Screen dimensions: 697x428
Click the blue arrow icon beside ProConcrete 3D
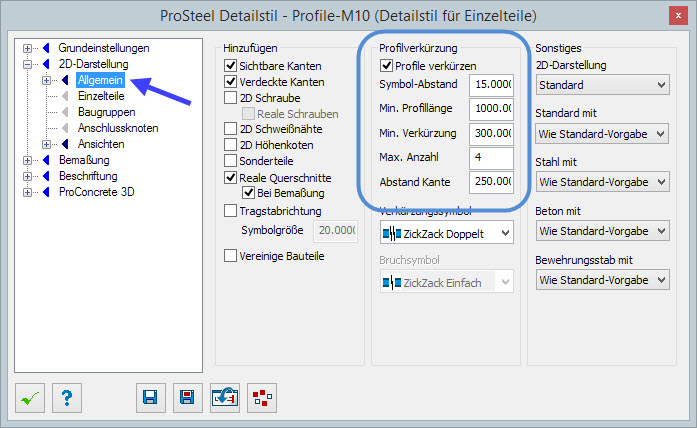[x=46, y=192]
